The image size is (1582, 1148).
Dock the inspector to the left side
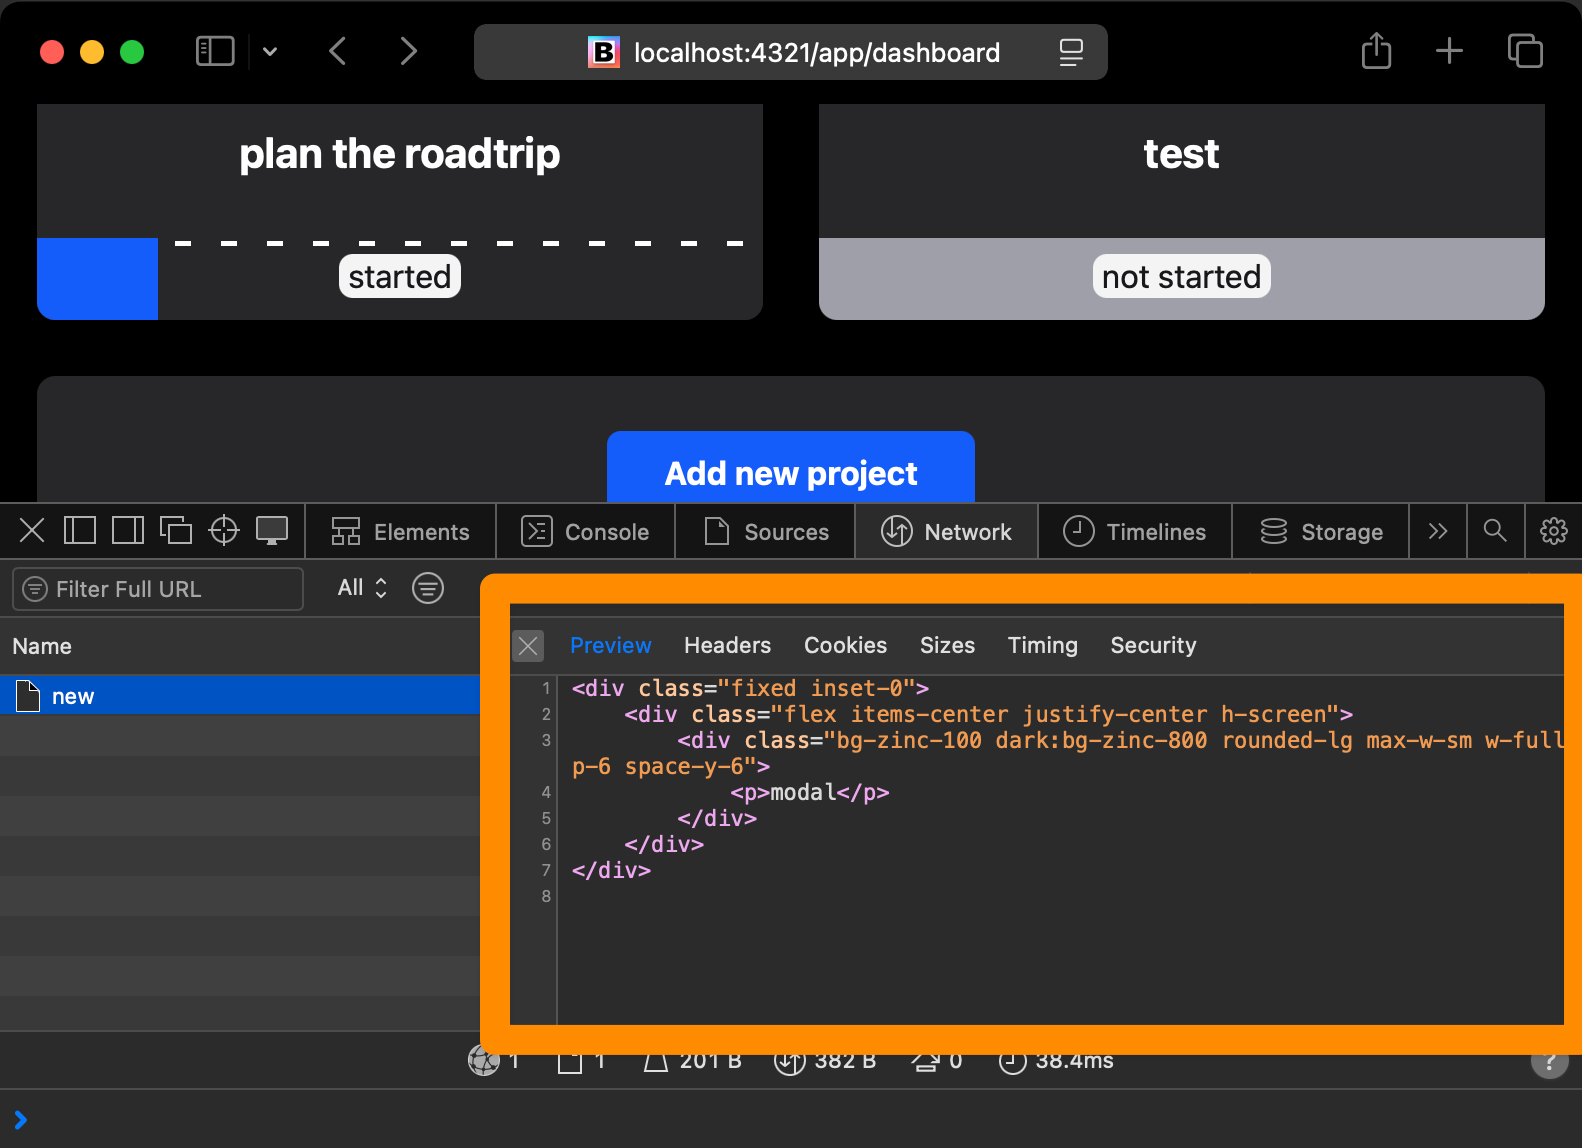coord(80,530)
